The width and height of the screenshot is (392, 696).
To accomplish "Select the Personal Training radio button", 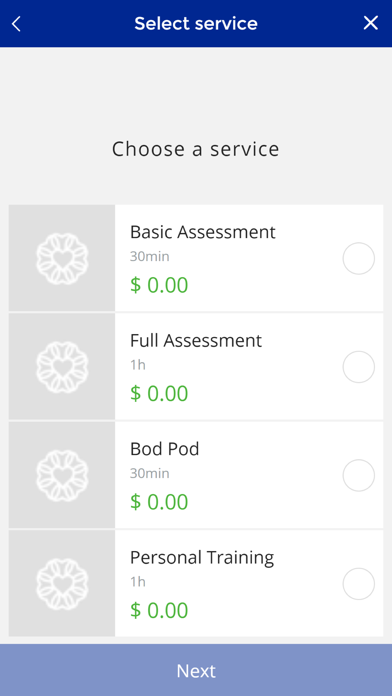I will click(359, 584).
